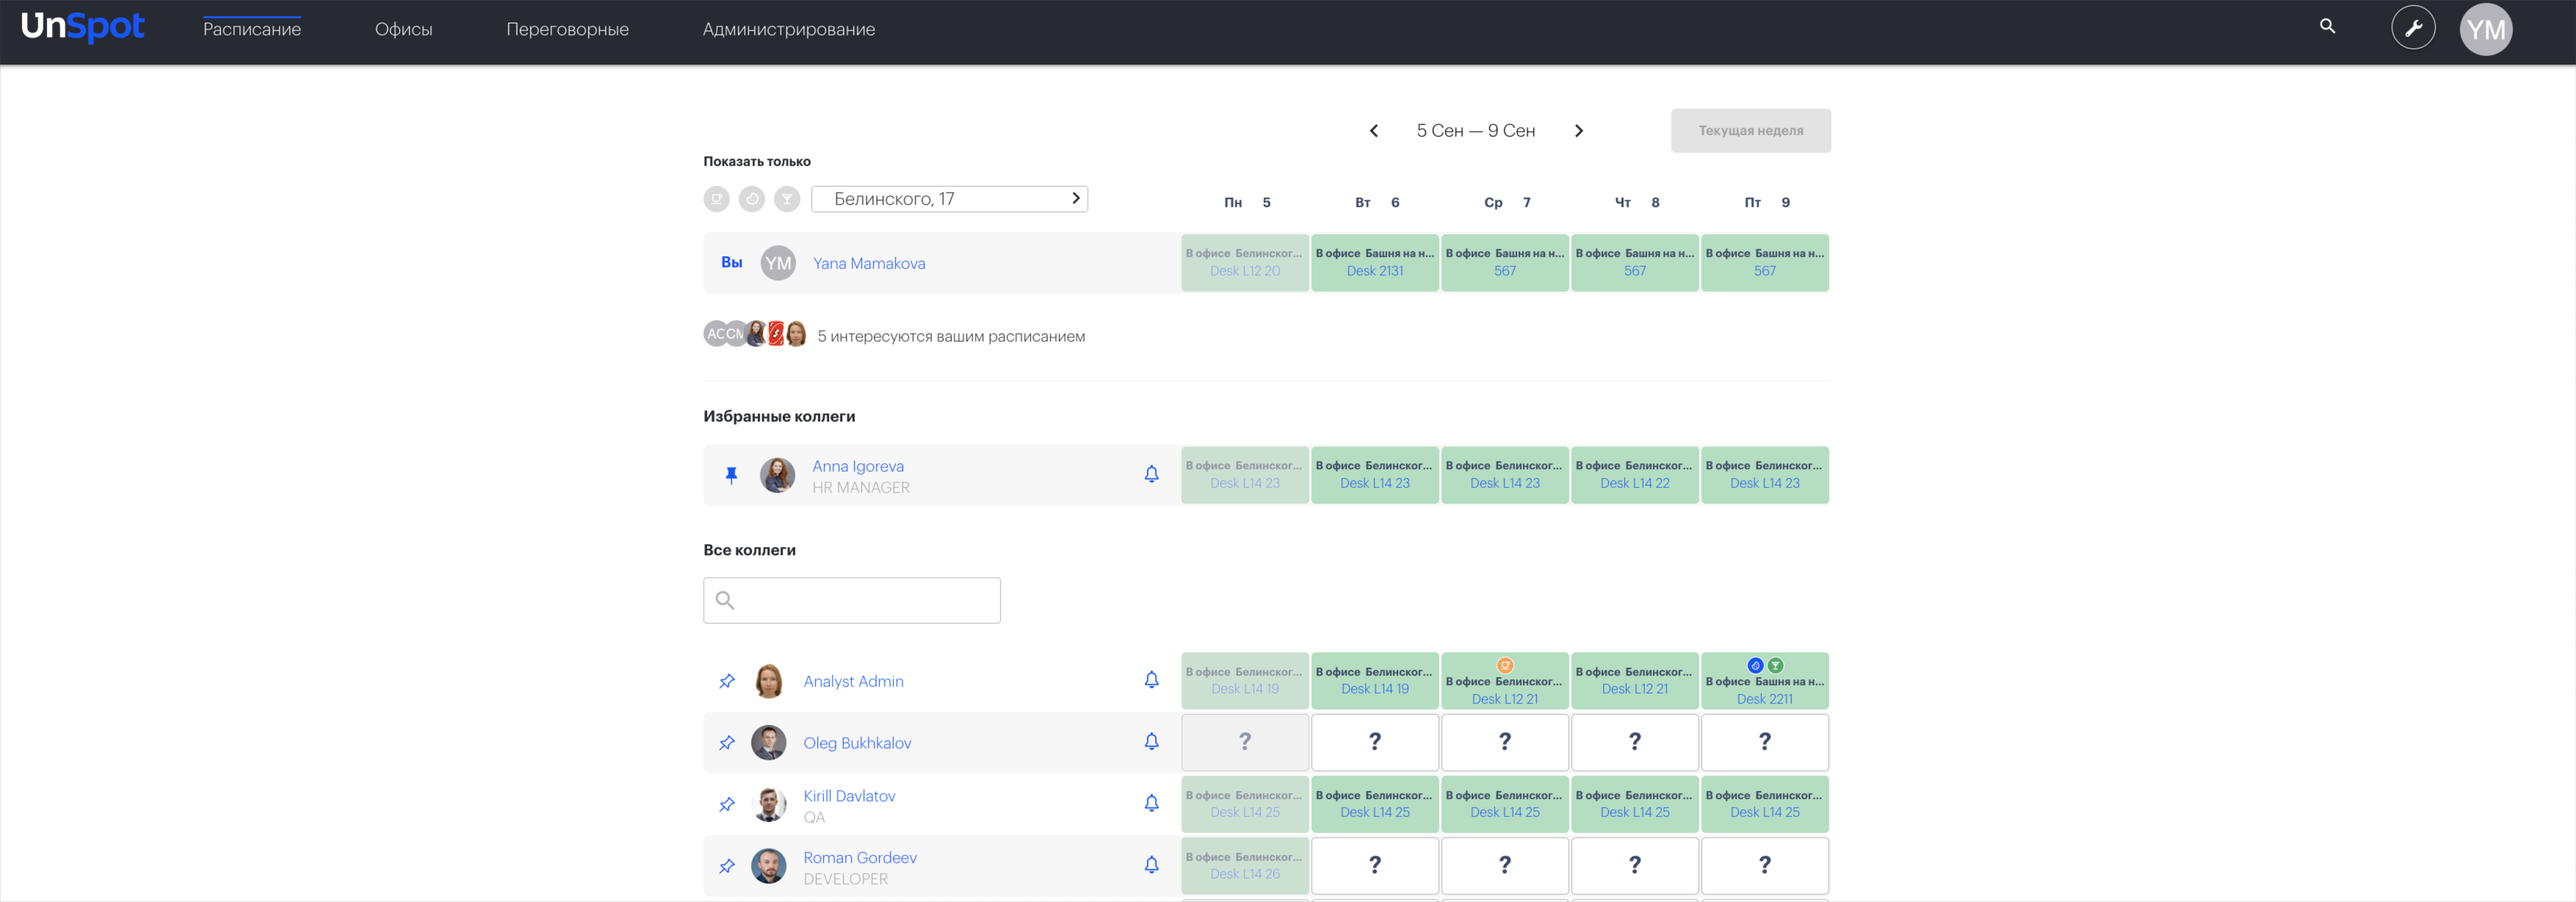Screen dimensions: 2576x902
Task: Open the Расписание tab
Action: point(252,29)
